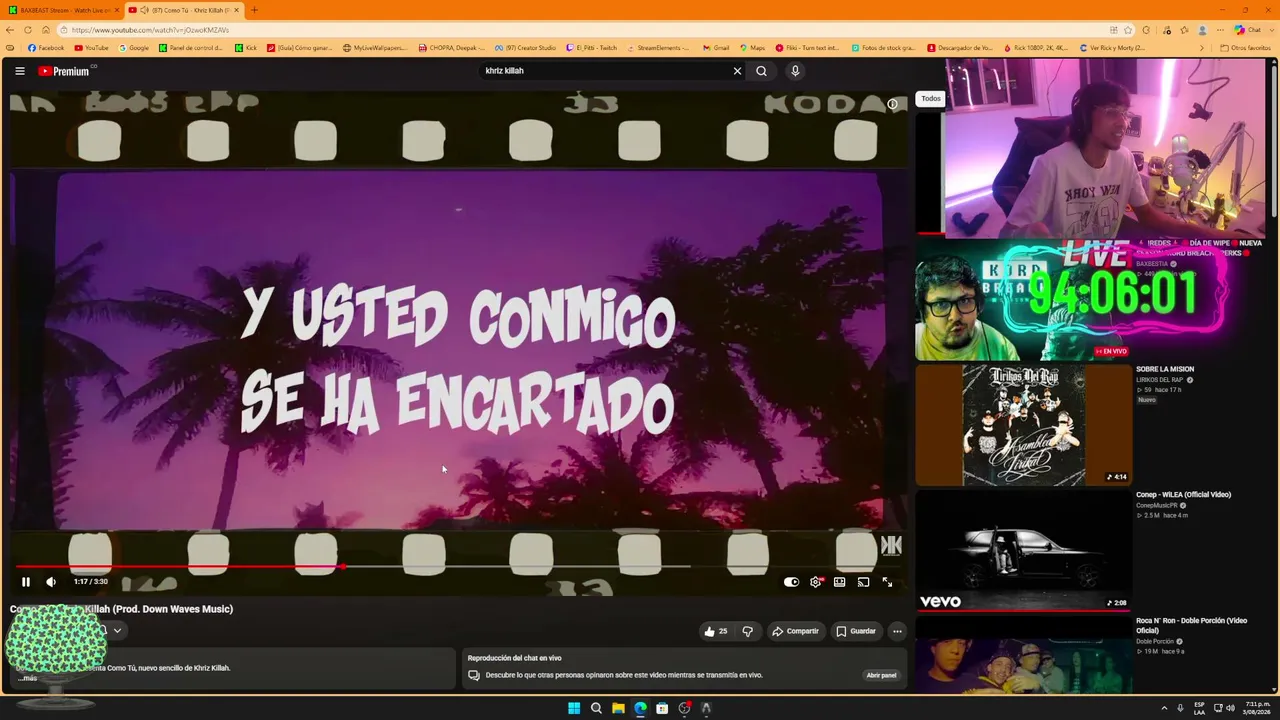Open the Maps bookmark
Image resolution: width=1280 pixels, height=720 pixels.
pyautogui.click(x=751, y=48)
